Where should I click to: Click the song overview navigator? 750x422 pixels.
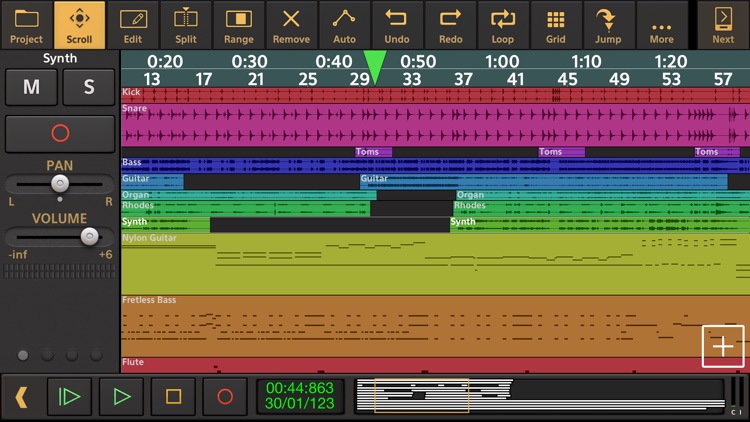click(x=540, y=396)
